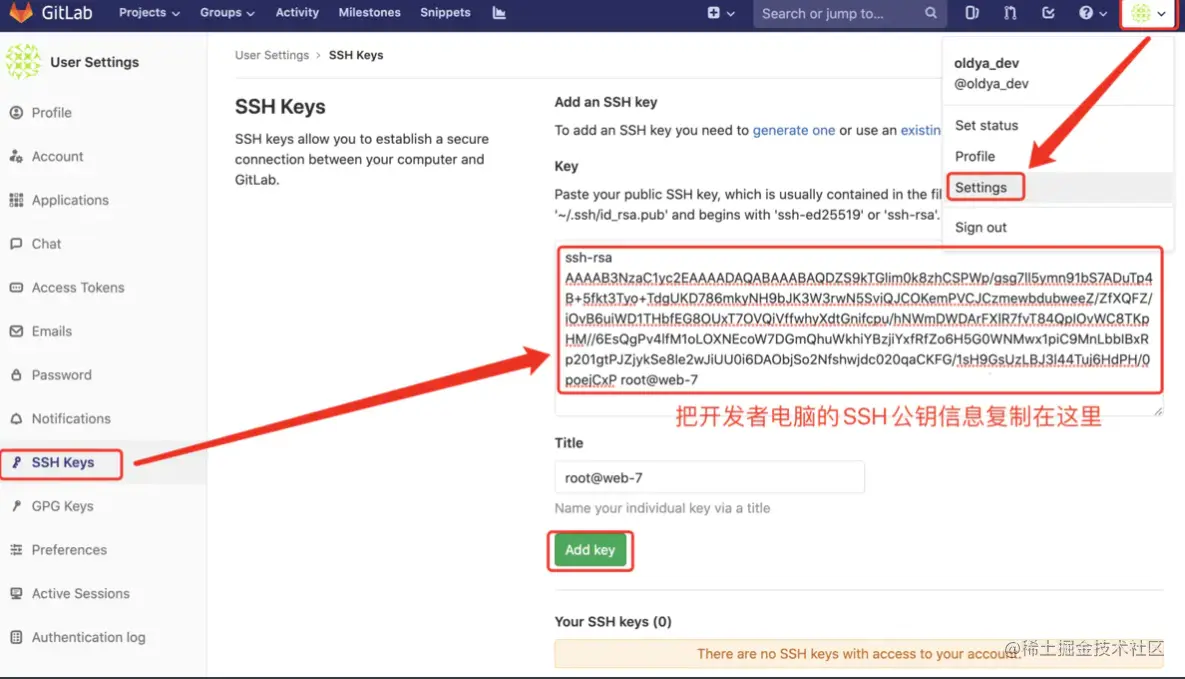Screen dimensions: 1185x679
Task: Click the green Add key button
Action: pyautogui.click(x=589, y=550)
